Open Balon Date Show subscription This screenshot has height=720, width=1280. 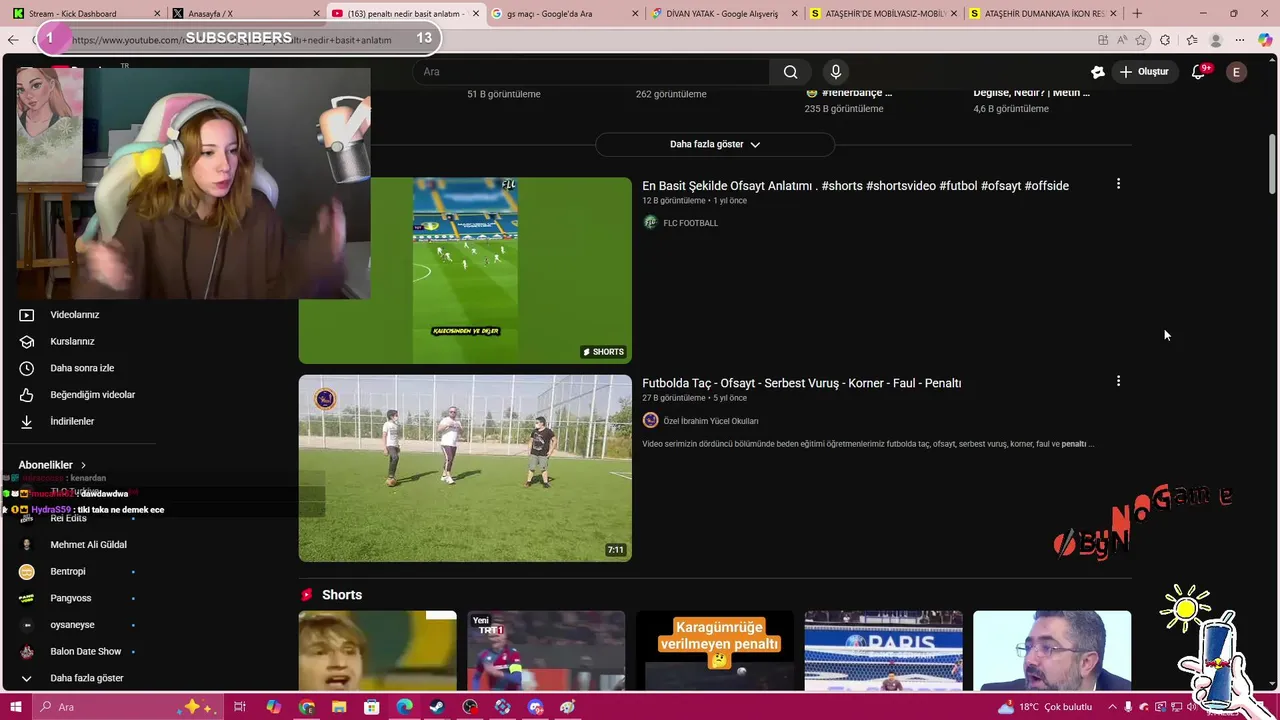tap(85, 651)
